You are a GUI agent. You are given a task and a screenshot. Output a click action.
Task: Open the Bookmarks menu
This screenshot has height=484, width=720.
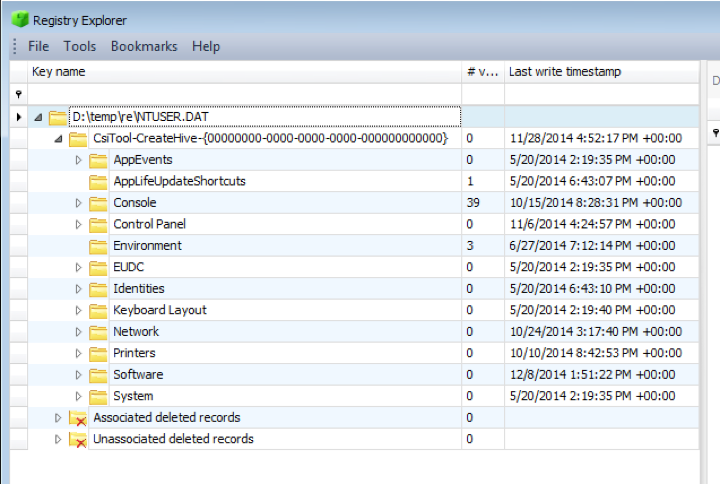pyautogui.click(x=143, y=46)
